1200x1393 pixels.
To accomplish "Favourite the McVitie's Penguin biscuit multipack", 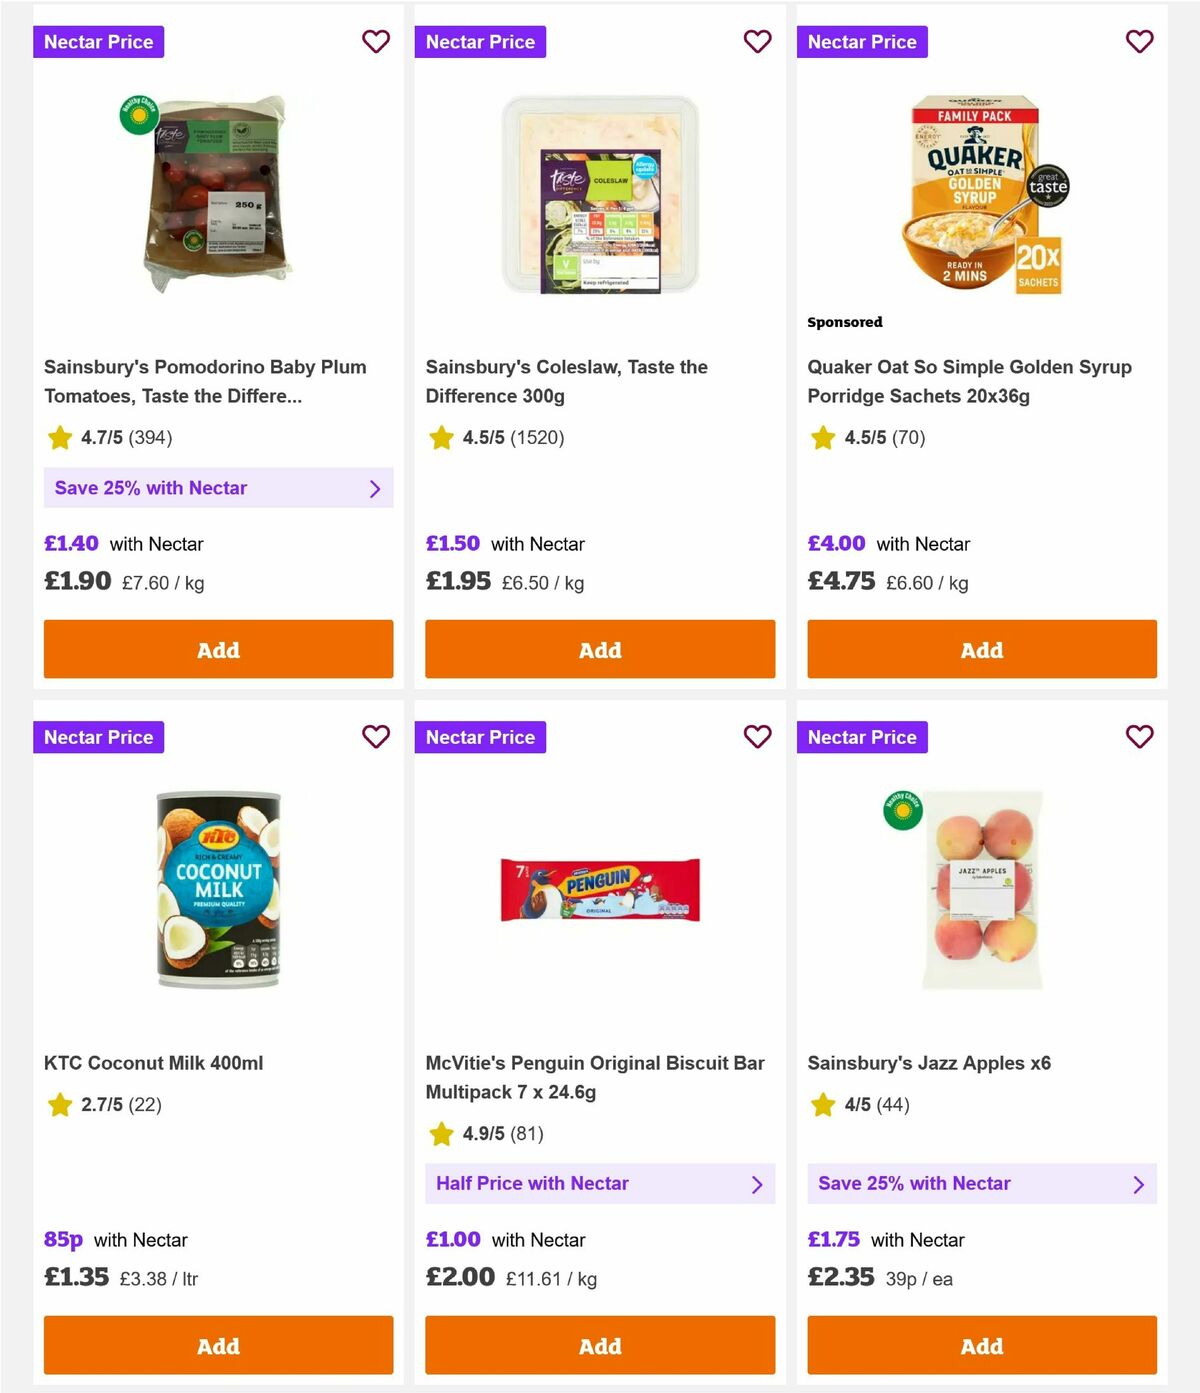I will pyautogui.click(x=758, y=737).
